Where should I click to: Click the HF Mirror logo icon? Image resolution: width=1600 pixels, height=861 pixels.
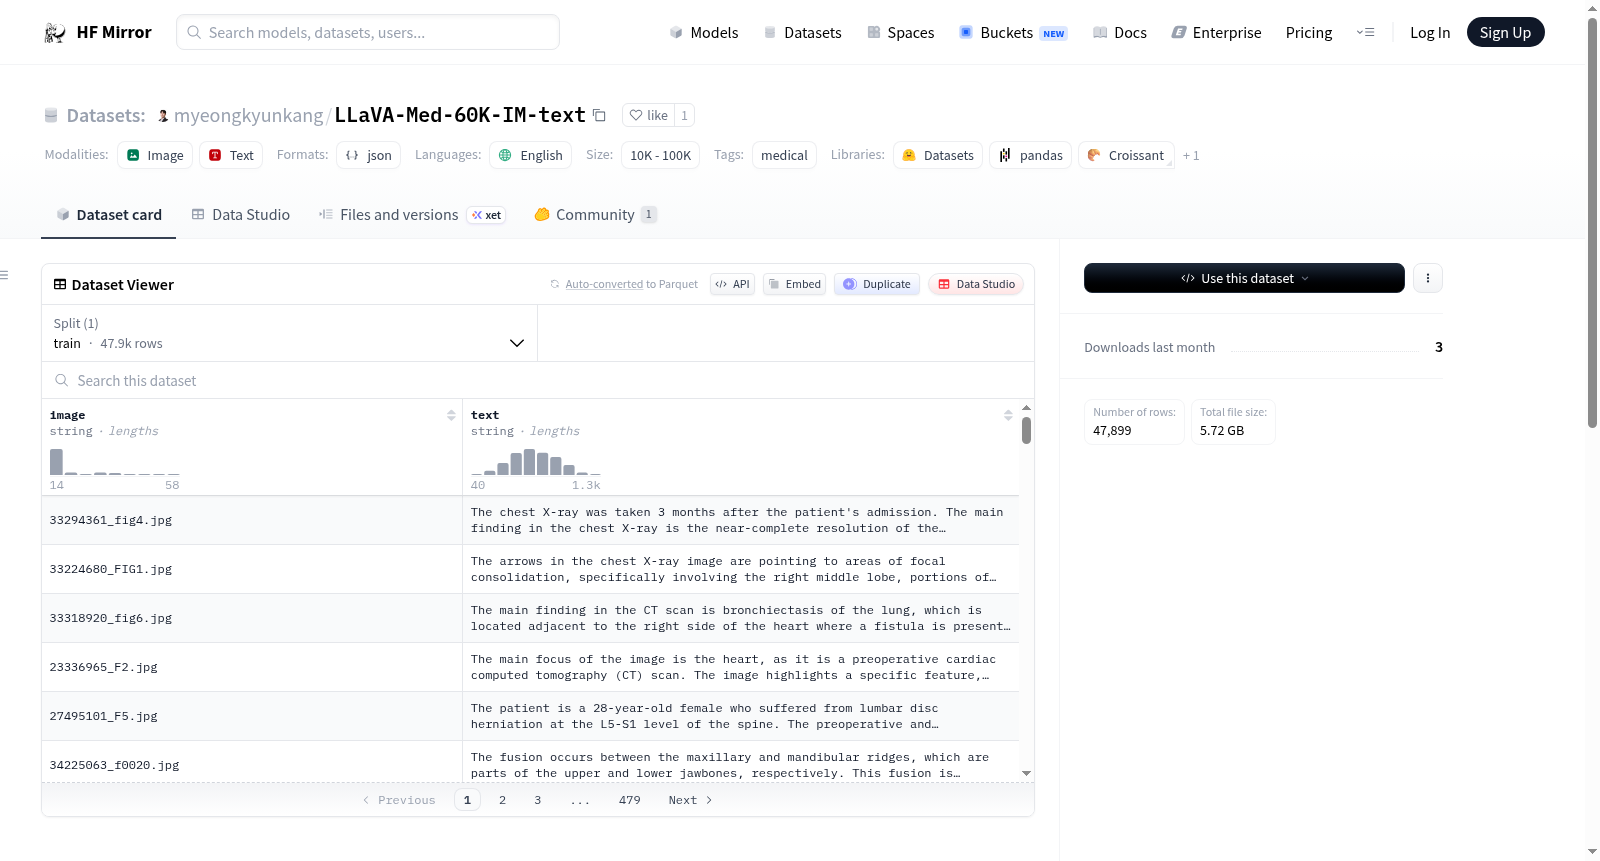55,33
